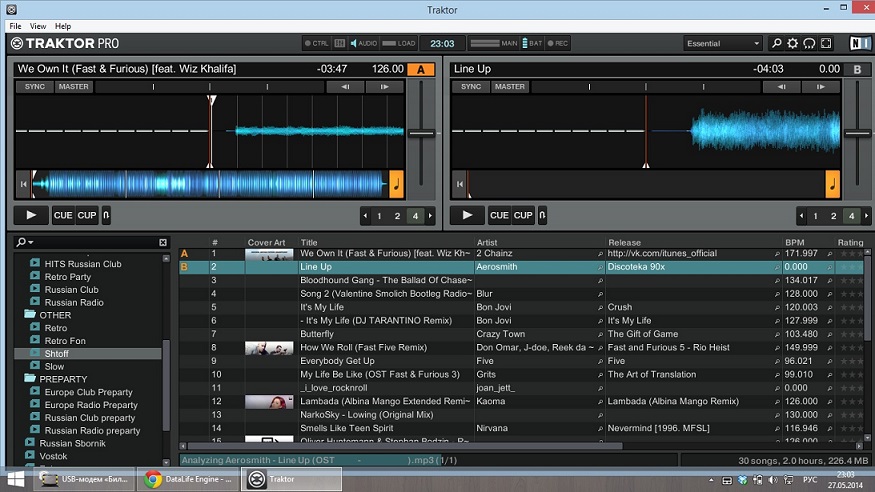Nudge deck B tempo bend backward
The height and width of the screenshot is (492, 875).
[x=782, y=86]
